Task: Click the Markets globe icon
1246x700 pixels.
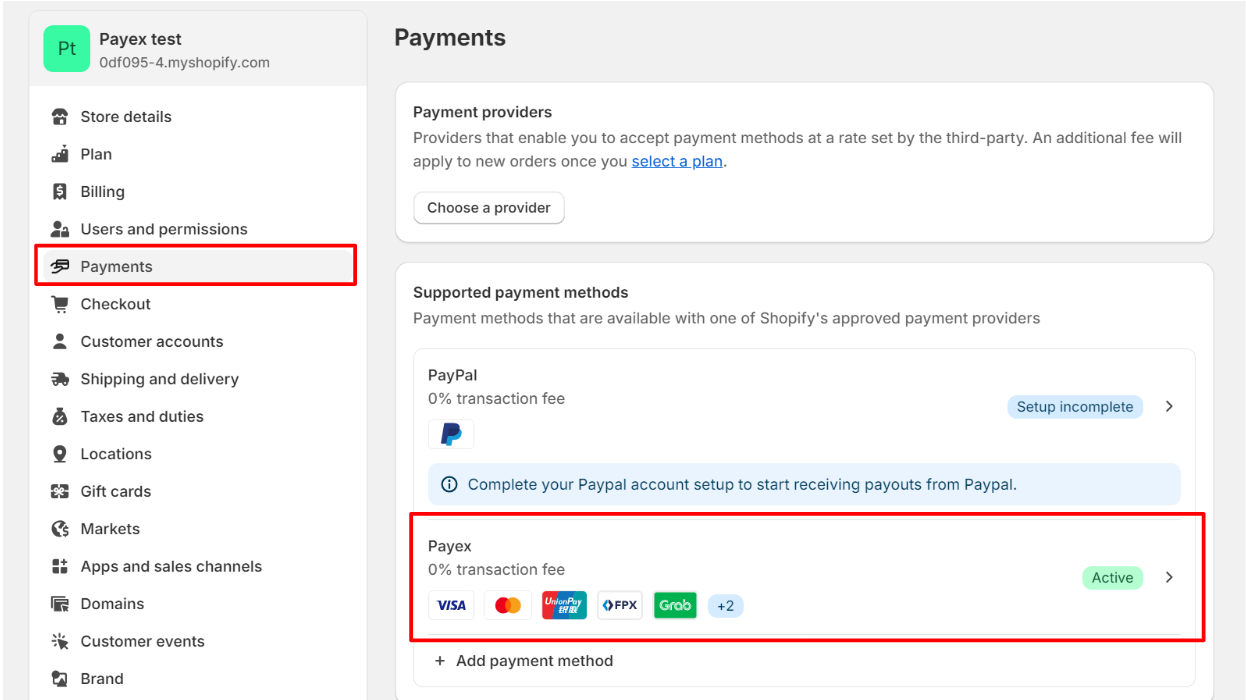Action: point(60,529)
